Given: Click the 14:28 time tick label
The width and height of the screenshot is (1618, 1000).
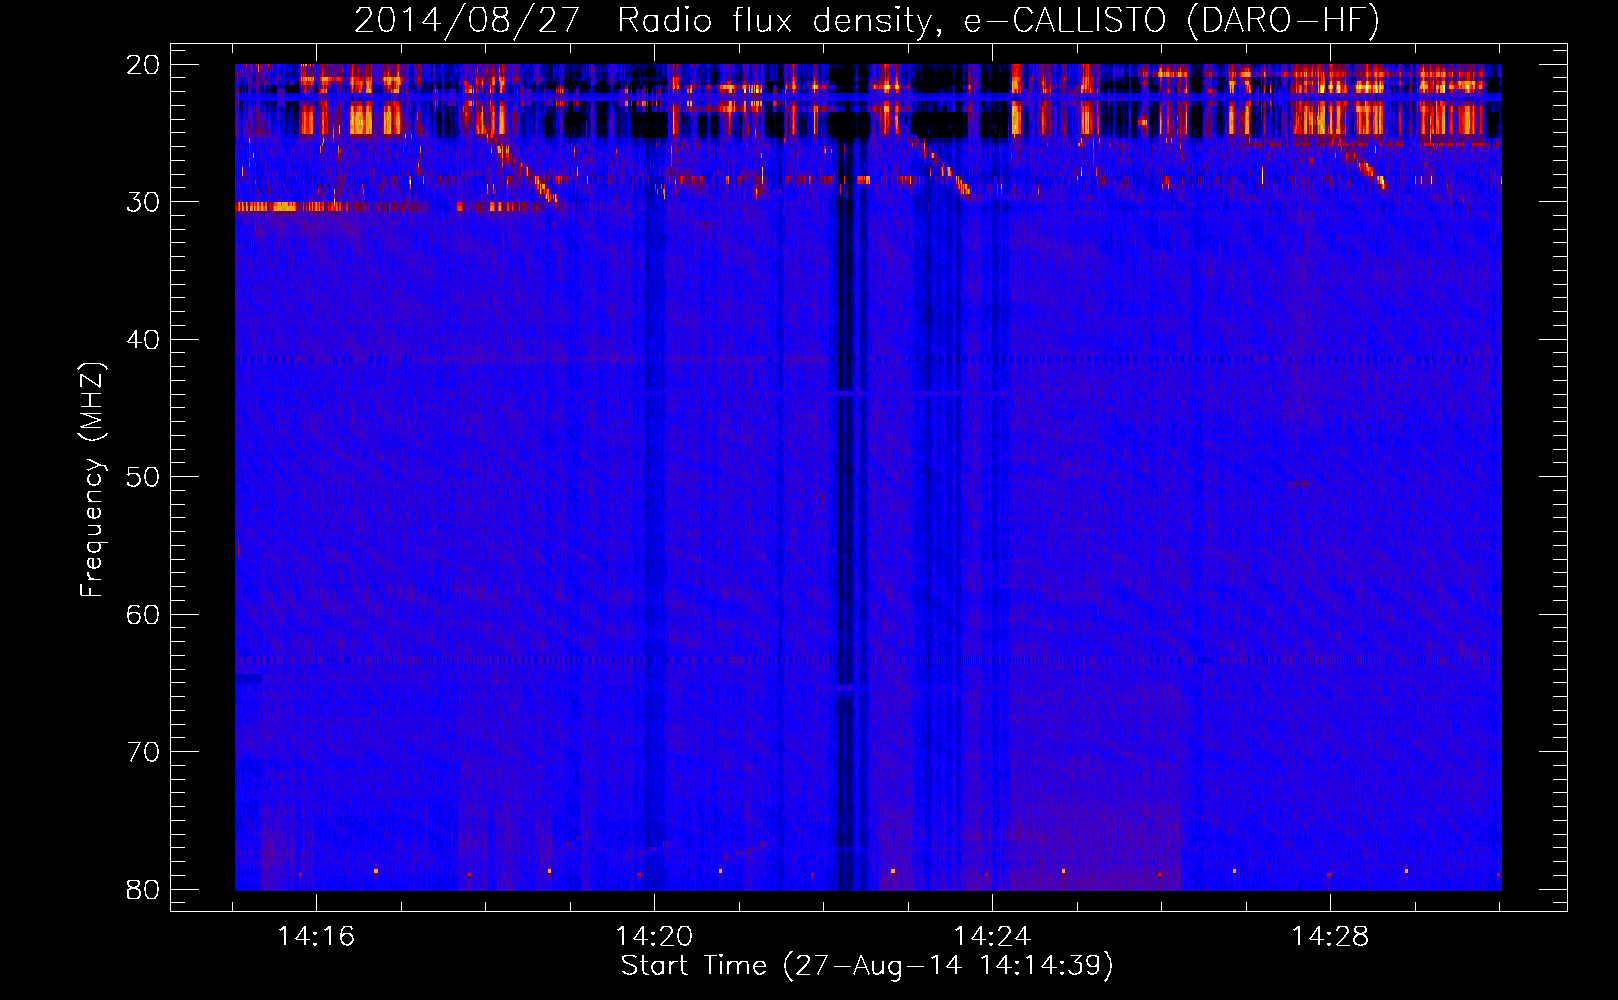Looking at the screenshot, I should tap(1330, 937).
